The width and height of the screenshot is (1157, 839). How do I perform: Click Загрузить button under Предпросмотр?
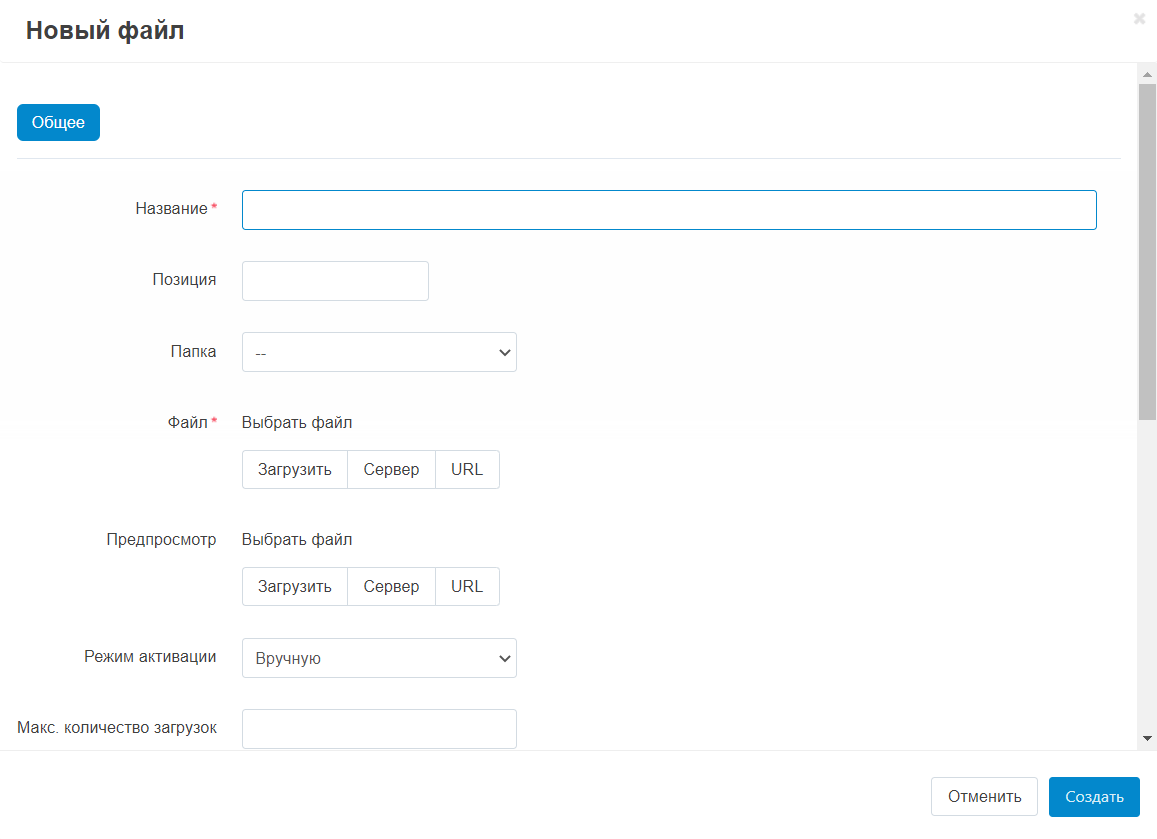[x=295, y=587]
